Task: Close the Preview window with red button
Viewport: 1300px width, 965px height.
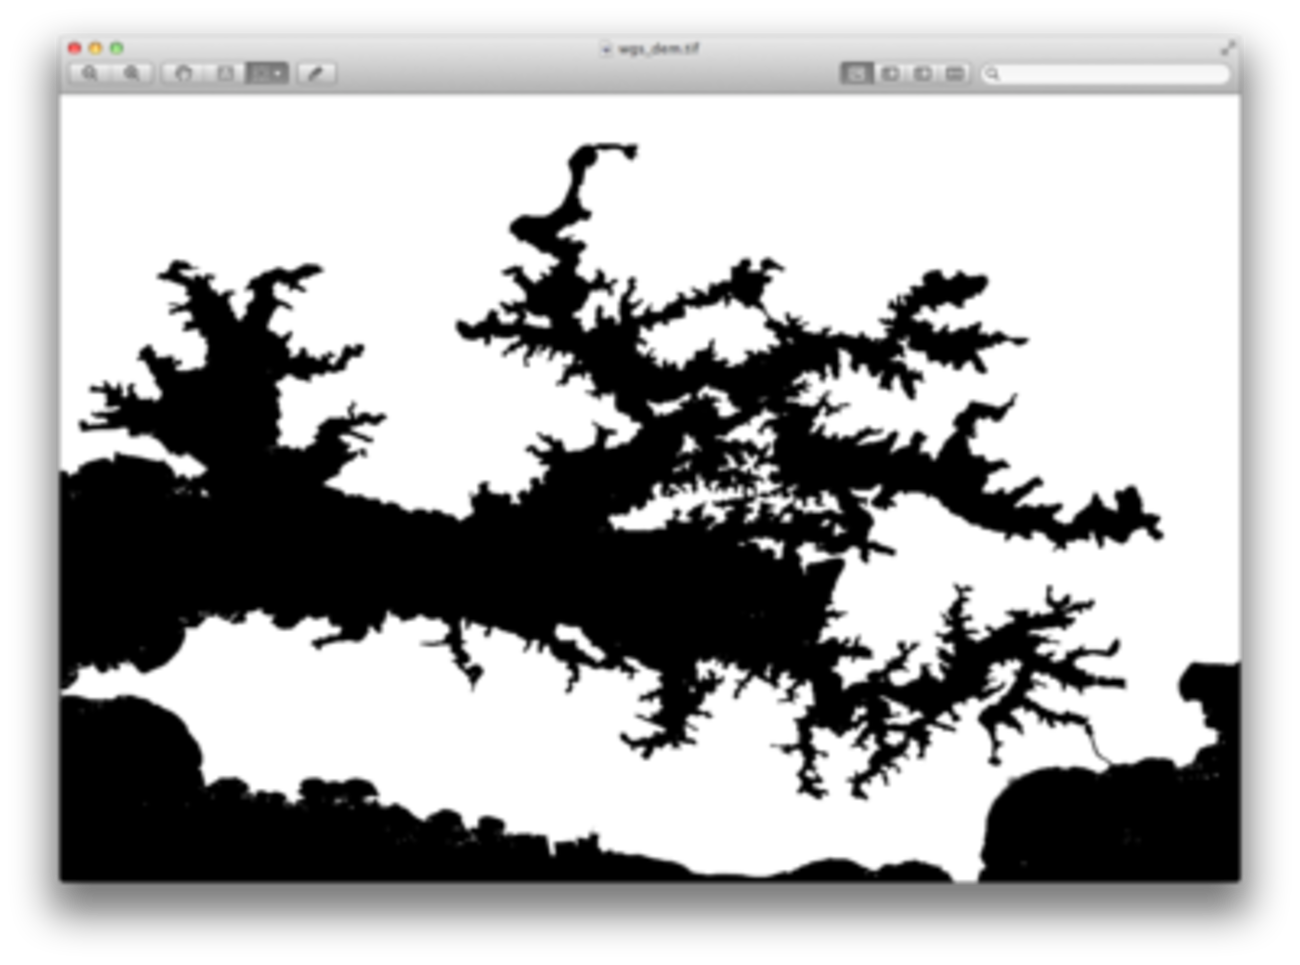Action: click(x=75, y=48)
